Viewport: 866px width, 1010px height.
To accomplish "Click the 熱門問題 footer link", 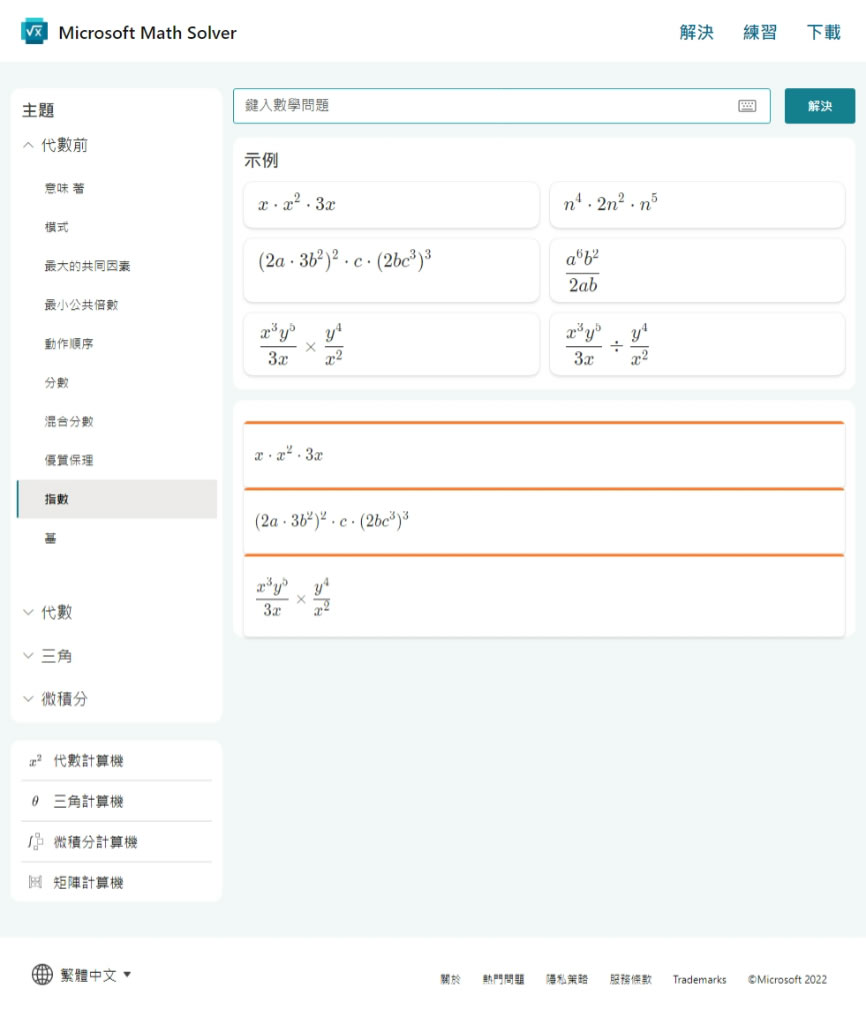I will point(503,979).
